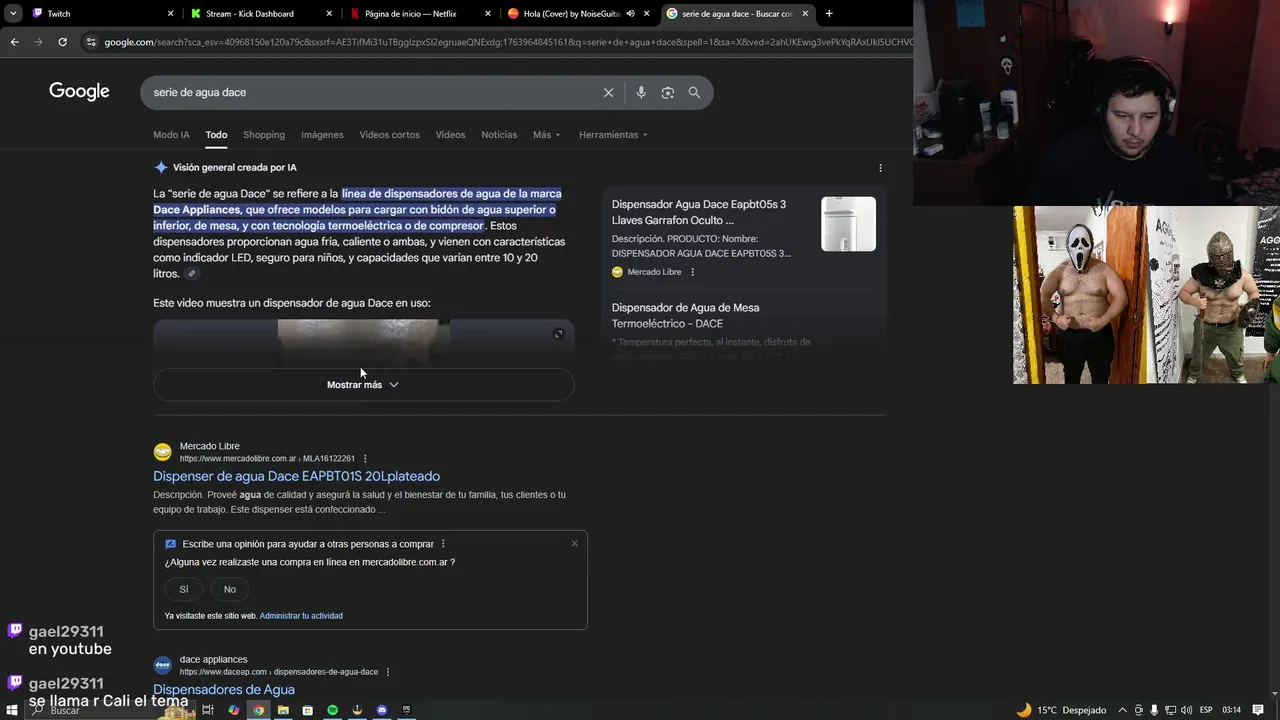Open the 15°C Despejado weather widget

1061,710
